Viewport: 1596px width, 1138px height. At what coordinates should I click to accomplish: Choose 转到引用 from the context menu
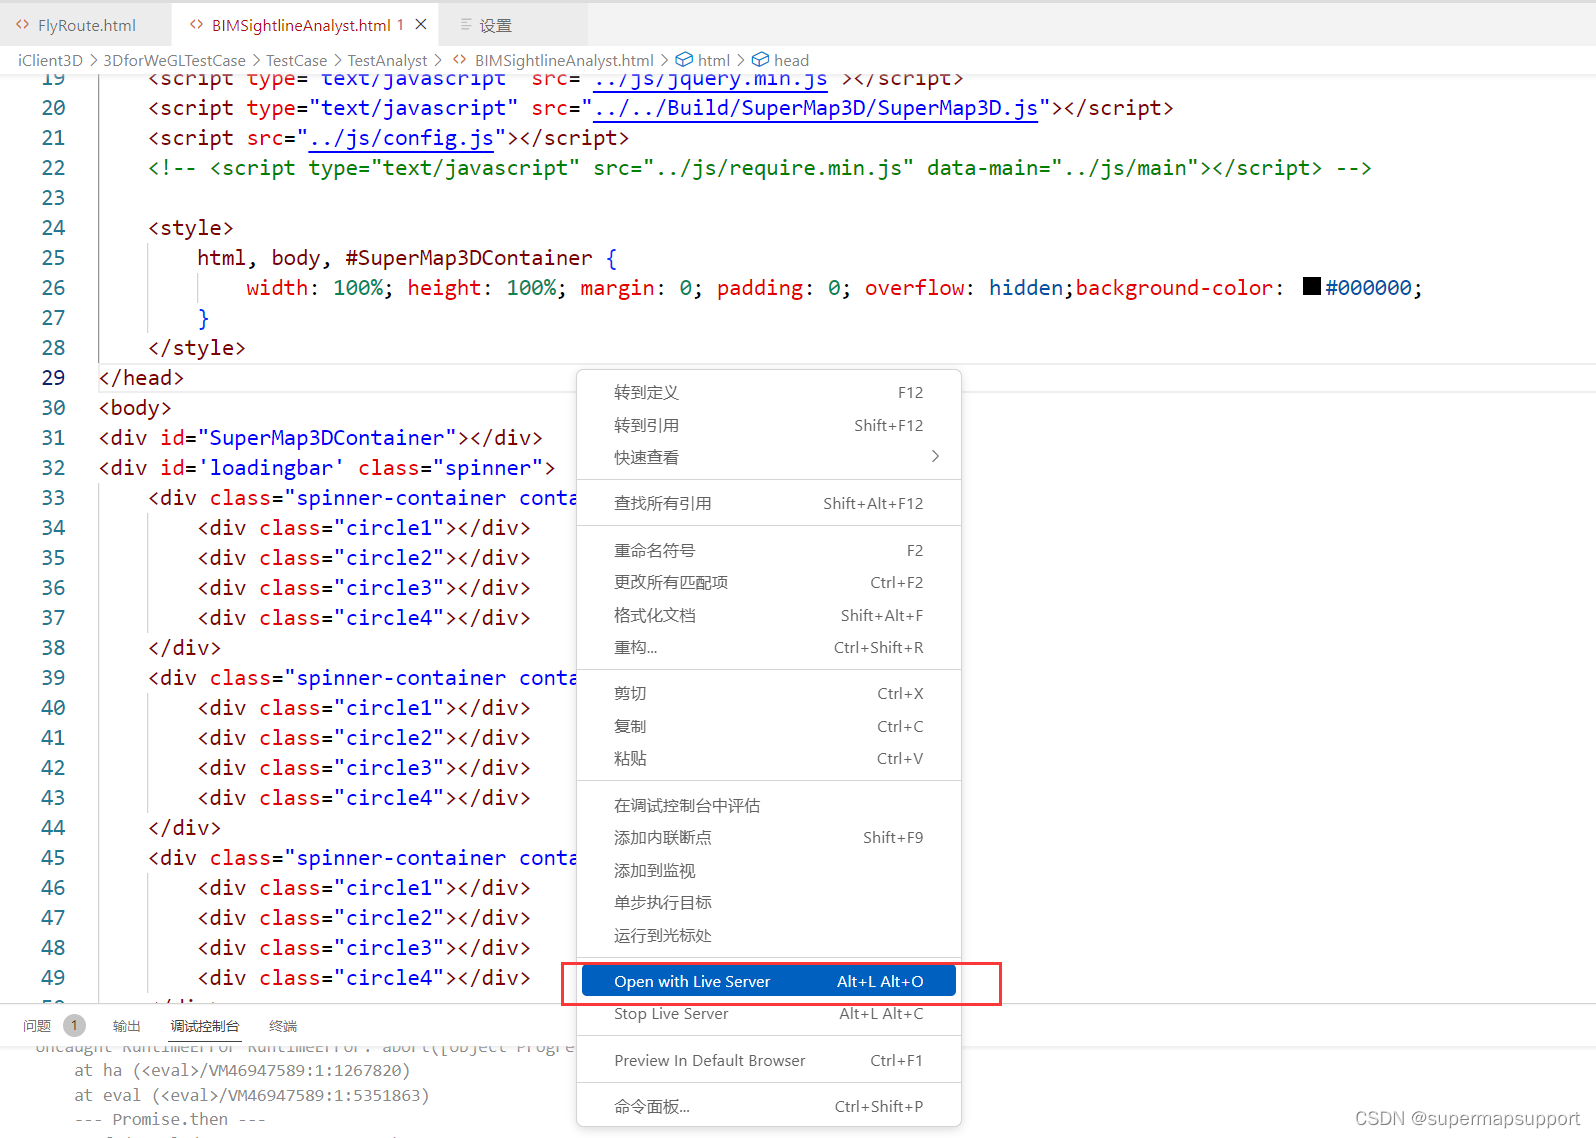(769, 426)
